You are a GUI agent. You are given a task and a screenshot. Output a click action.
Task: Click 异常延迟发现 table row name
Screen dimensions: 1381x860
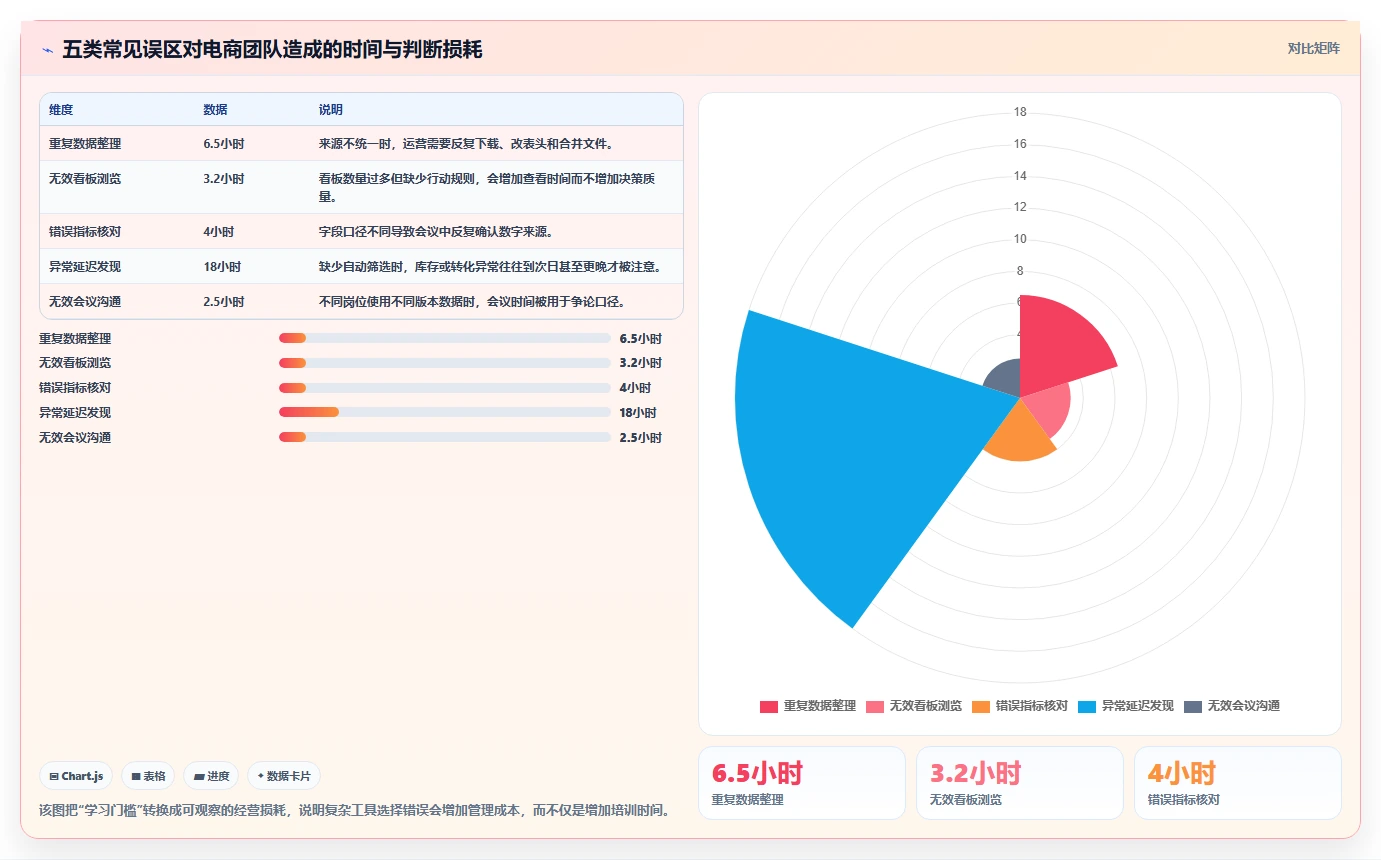point(85,267)
